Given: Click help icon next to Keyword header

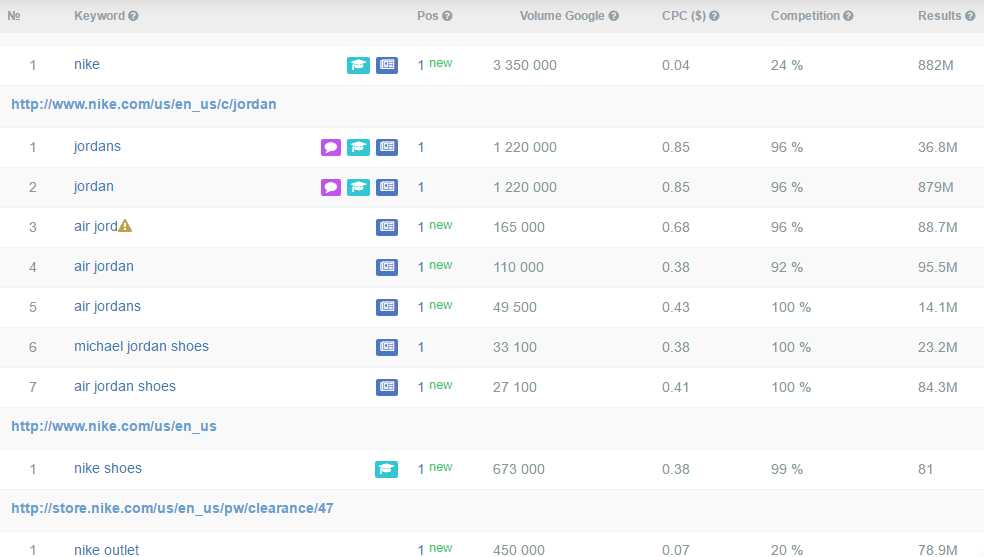Looking at the screenshot, I should point(133,16).
